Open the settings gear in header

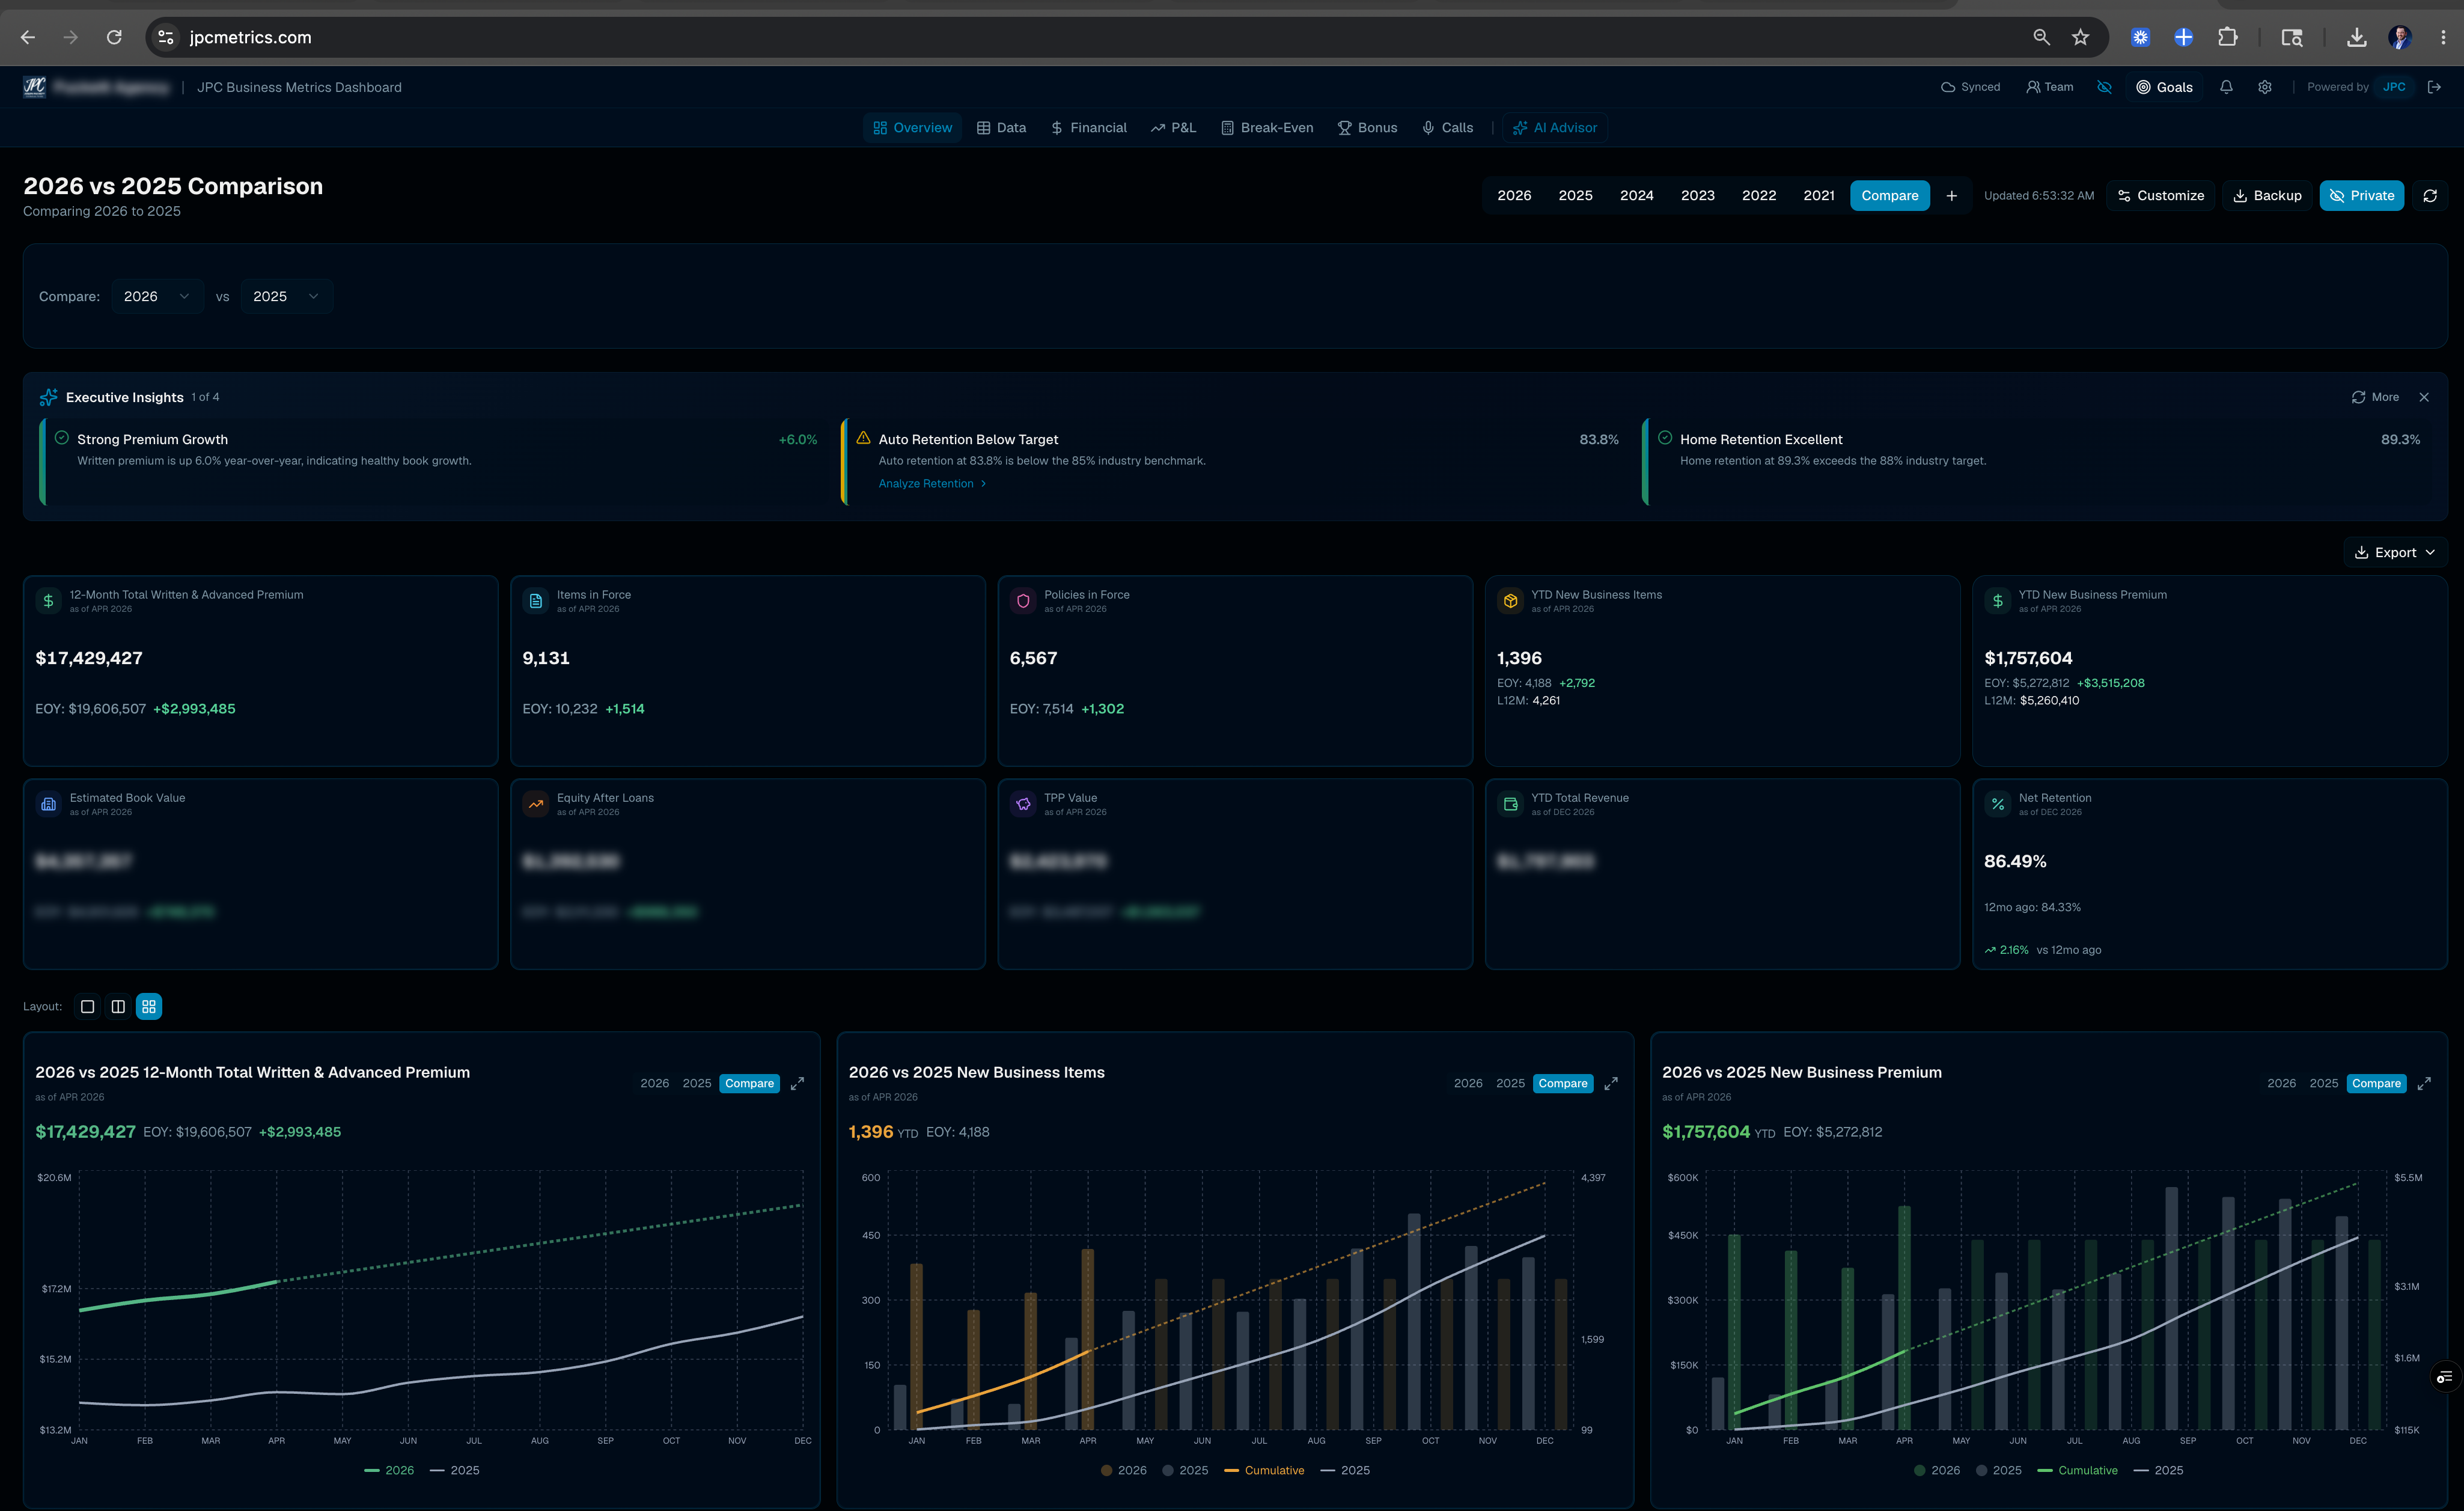click(2264, 87)
